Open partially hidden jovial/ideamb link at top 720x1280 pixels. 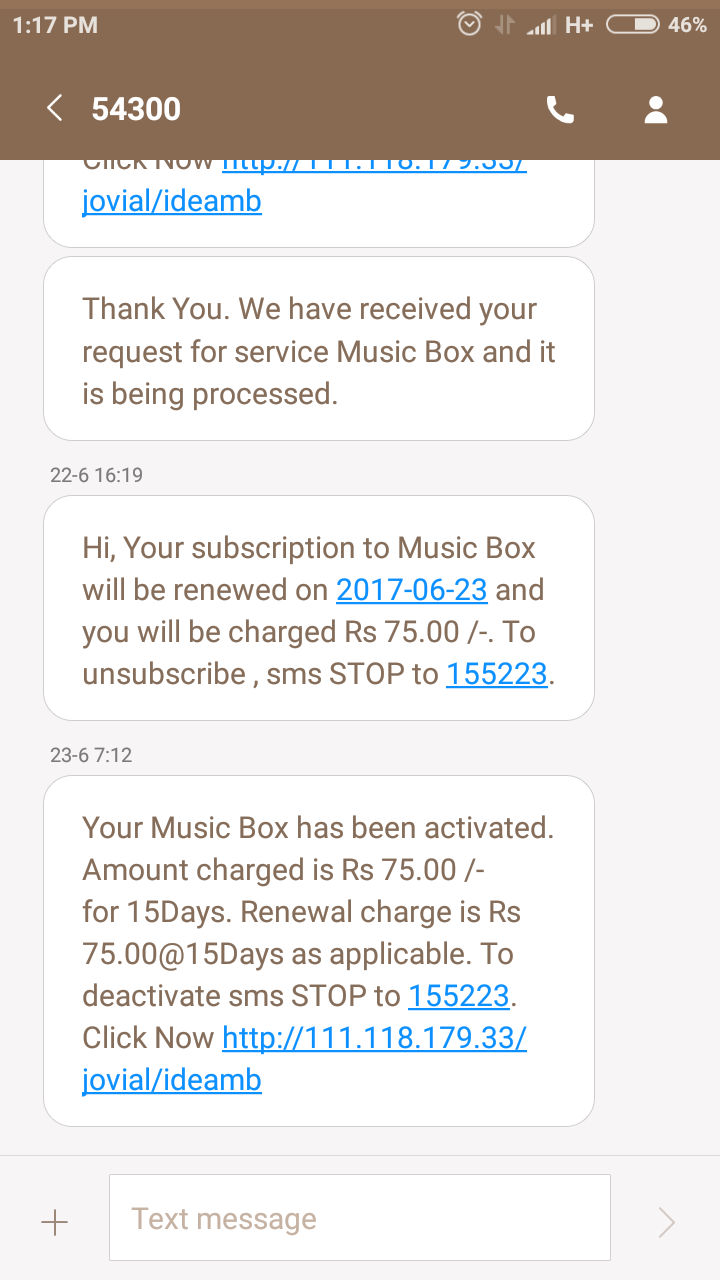click(x=172, y=201)
